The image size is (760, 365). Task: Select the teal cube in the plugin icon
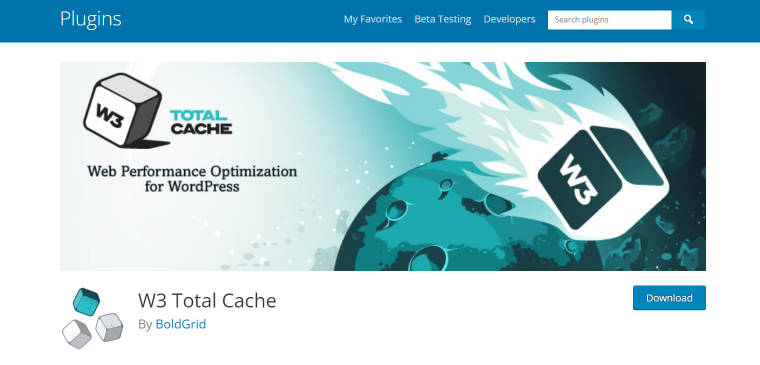click(86, 301)
